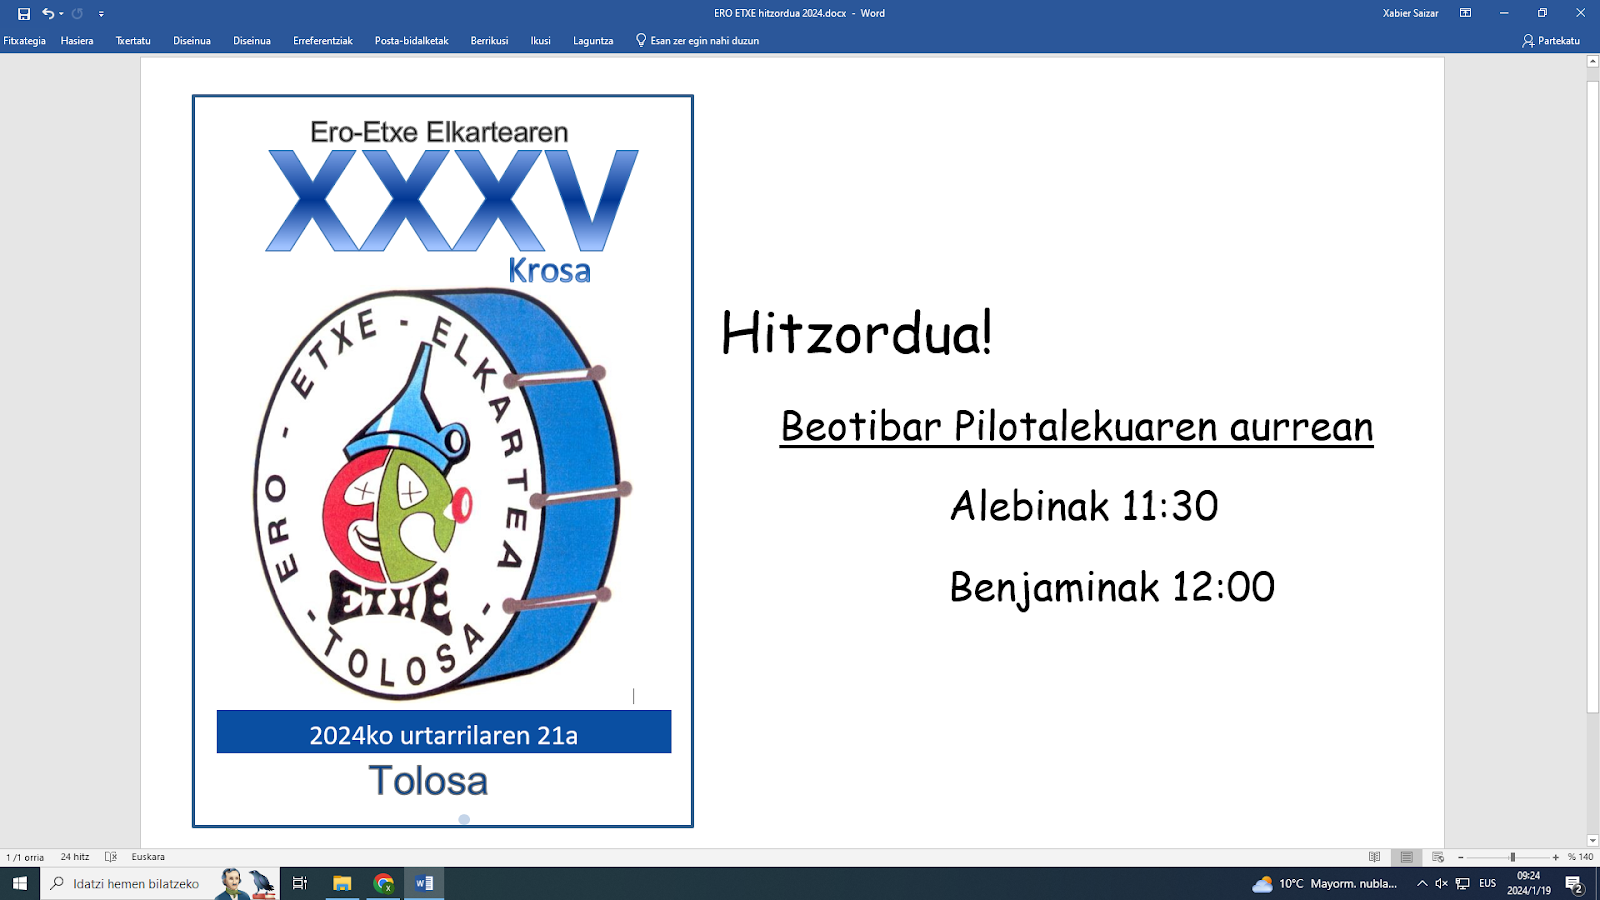Viewport: 1600px width, 900px height.
Task: Click the Beotibar Pilotalekuaren aurrean line
Action: click(x=1077, y=427)
